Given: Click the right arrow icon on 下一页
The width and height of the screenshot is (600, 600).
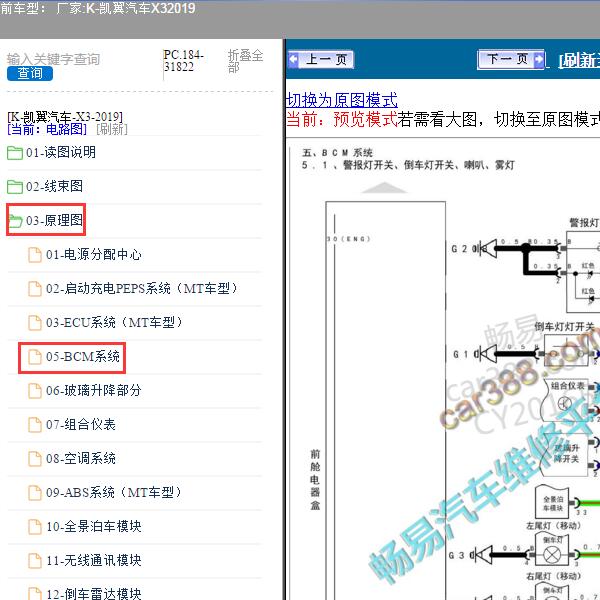Looking at the screenshot, I should pyautogui.click(x=539, y=59).
